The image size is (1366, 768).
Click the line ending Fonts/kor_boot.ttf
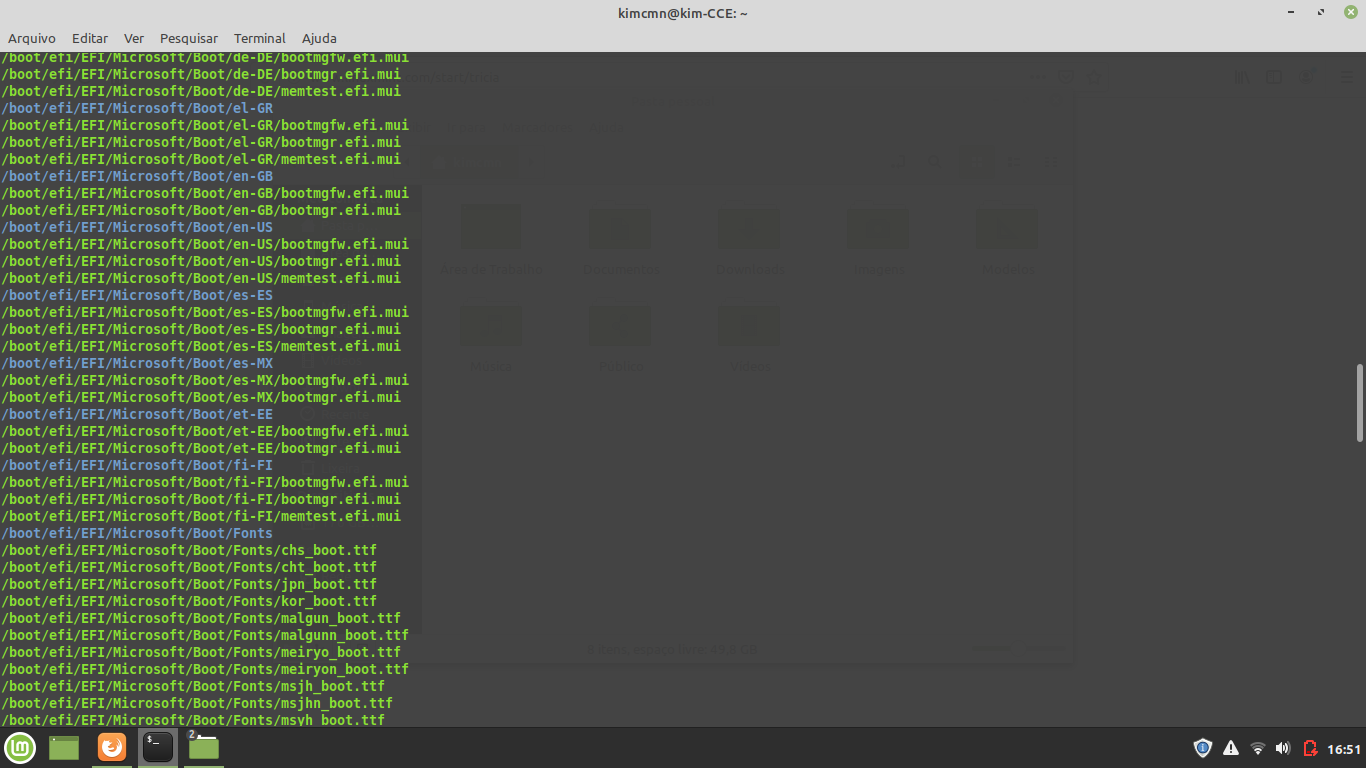[189, 601]
